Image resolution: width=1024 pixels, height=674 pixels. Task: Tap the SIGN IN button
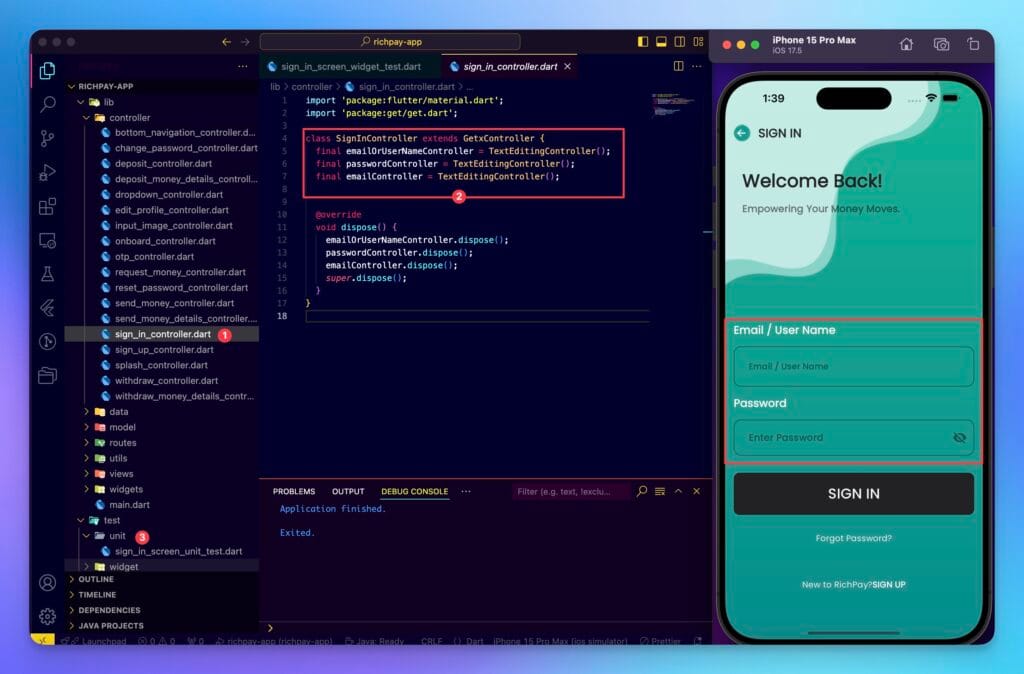coord(854,494)
